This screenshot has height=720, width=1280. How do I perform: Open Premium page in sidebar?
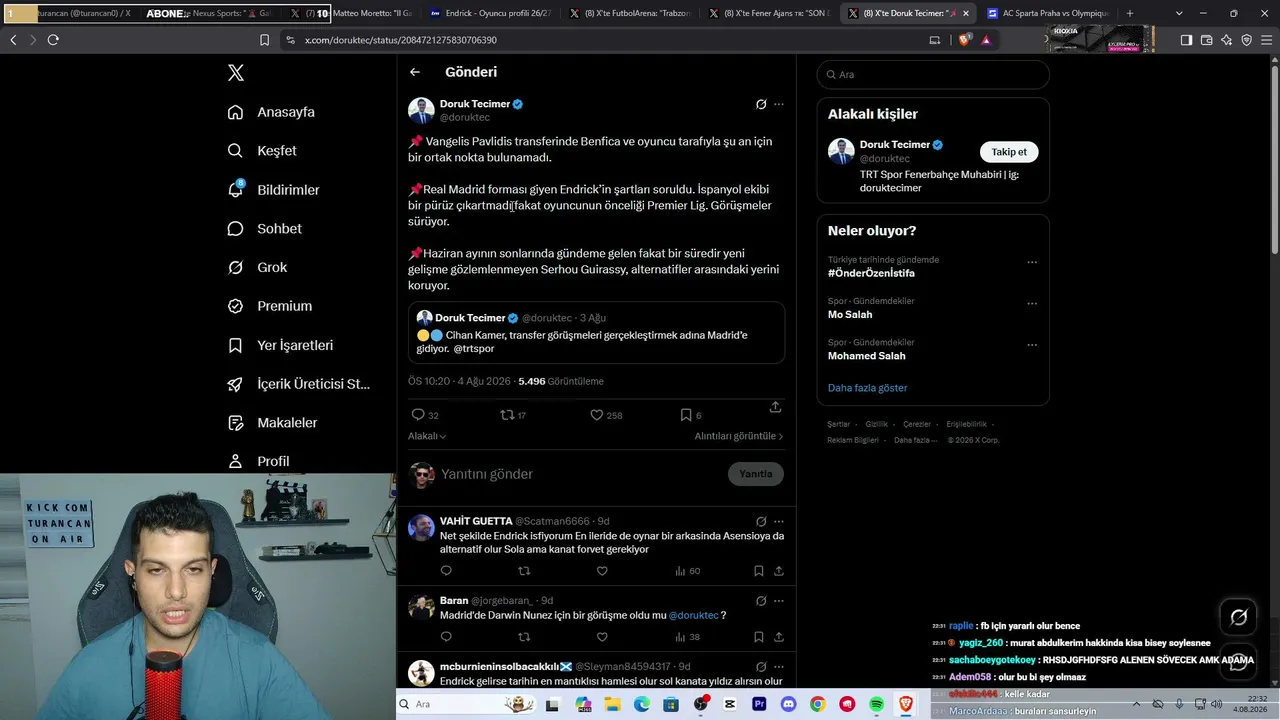[269, 306]
